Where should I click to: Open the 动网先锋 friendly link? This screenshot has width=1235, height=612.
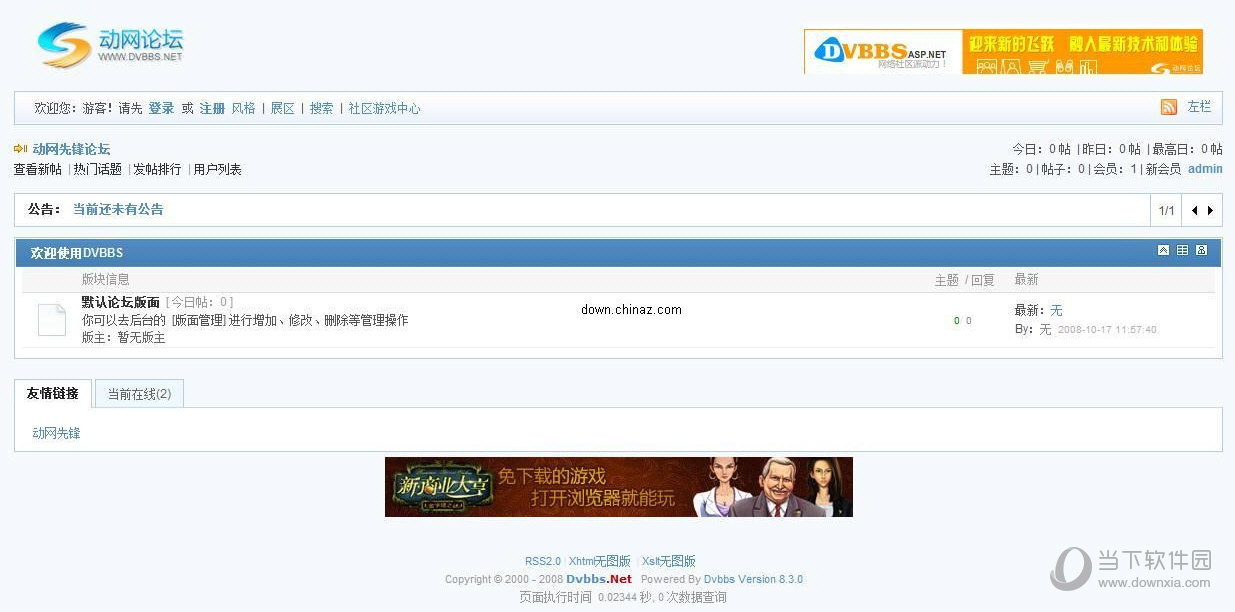tap(56, 433)
